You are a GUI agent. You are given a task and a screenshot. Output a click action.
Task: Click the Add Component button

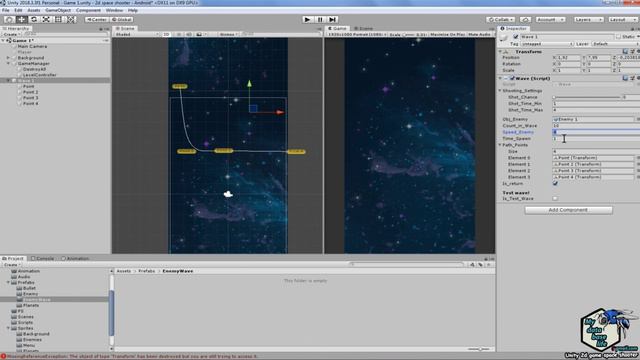[568, 210]
